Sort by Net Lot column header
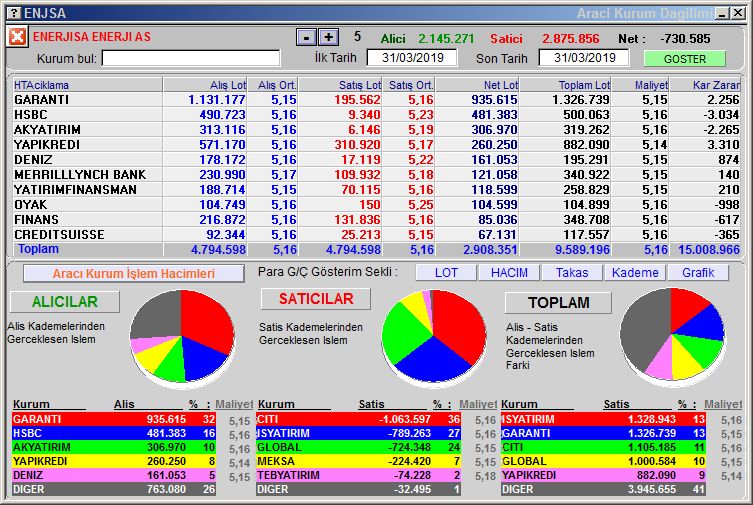Screen dimensions: 753x505 [477, 85]
